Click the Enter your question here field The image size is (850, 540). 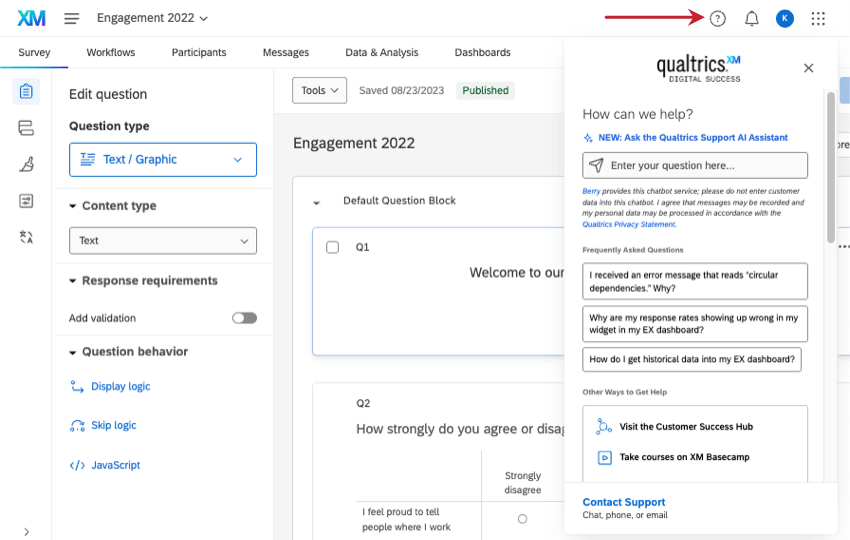tap(695, 165)
